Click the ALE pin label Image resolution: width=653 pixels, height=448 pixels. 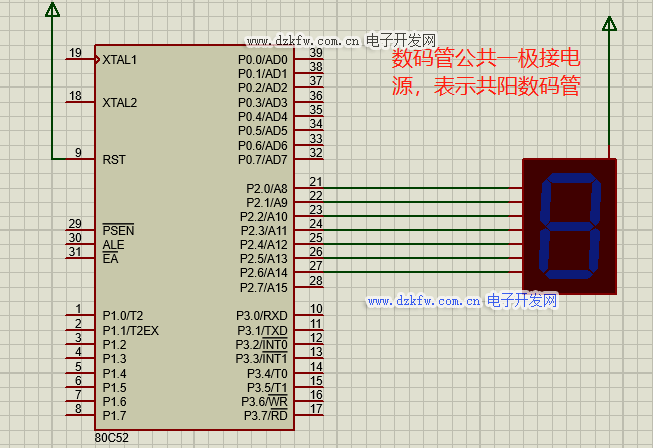click(113, 244)
